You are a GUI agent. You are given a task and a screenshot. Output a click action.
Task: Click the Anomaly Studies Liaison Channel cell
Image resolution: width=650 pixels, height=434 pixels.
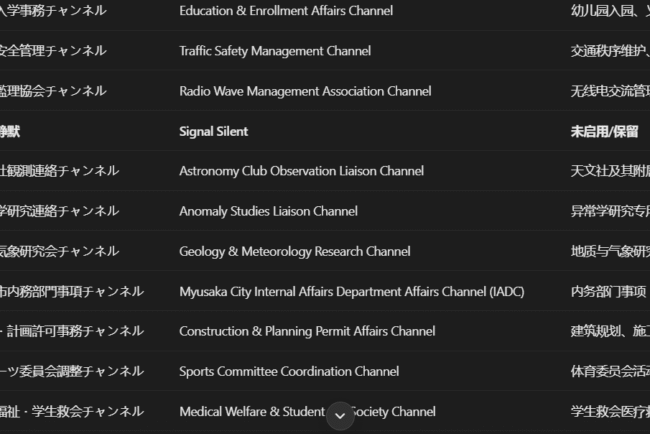point(268,211)
